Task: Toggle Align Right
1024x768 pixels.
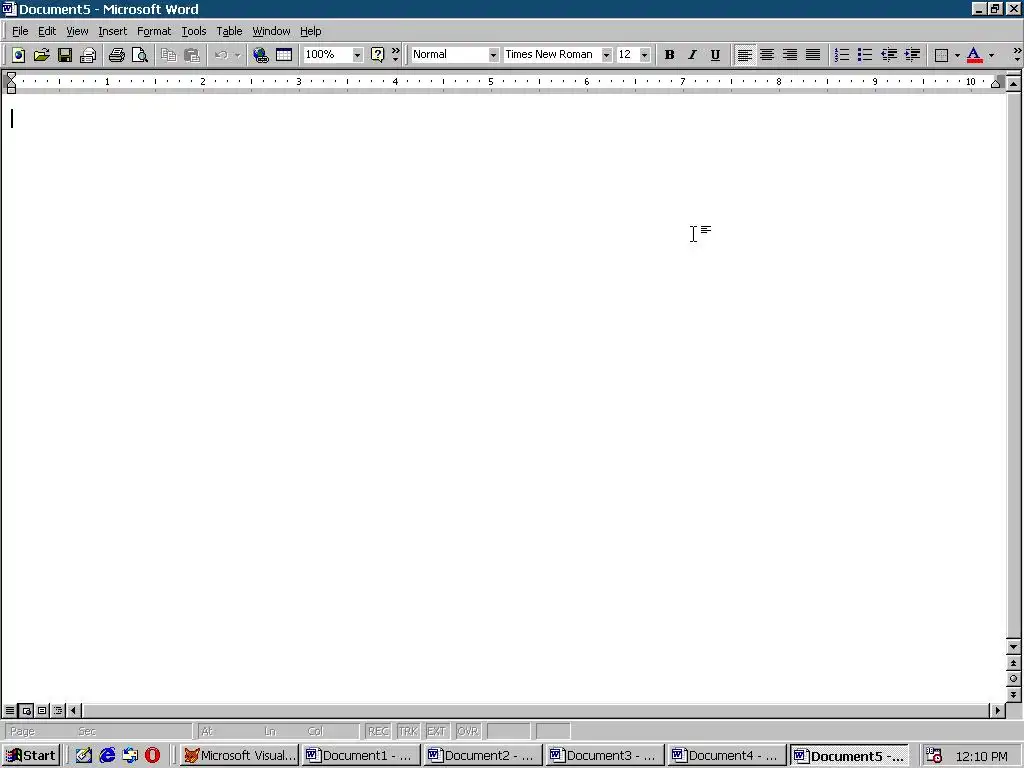Action: (790, 55)
